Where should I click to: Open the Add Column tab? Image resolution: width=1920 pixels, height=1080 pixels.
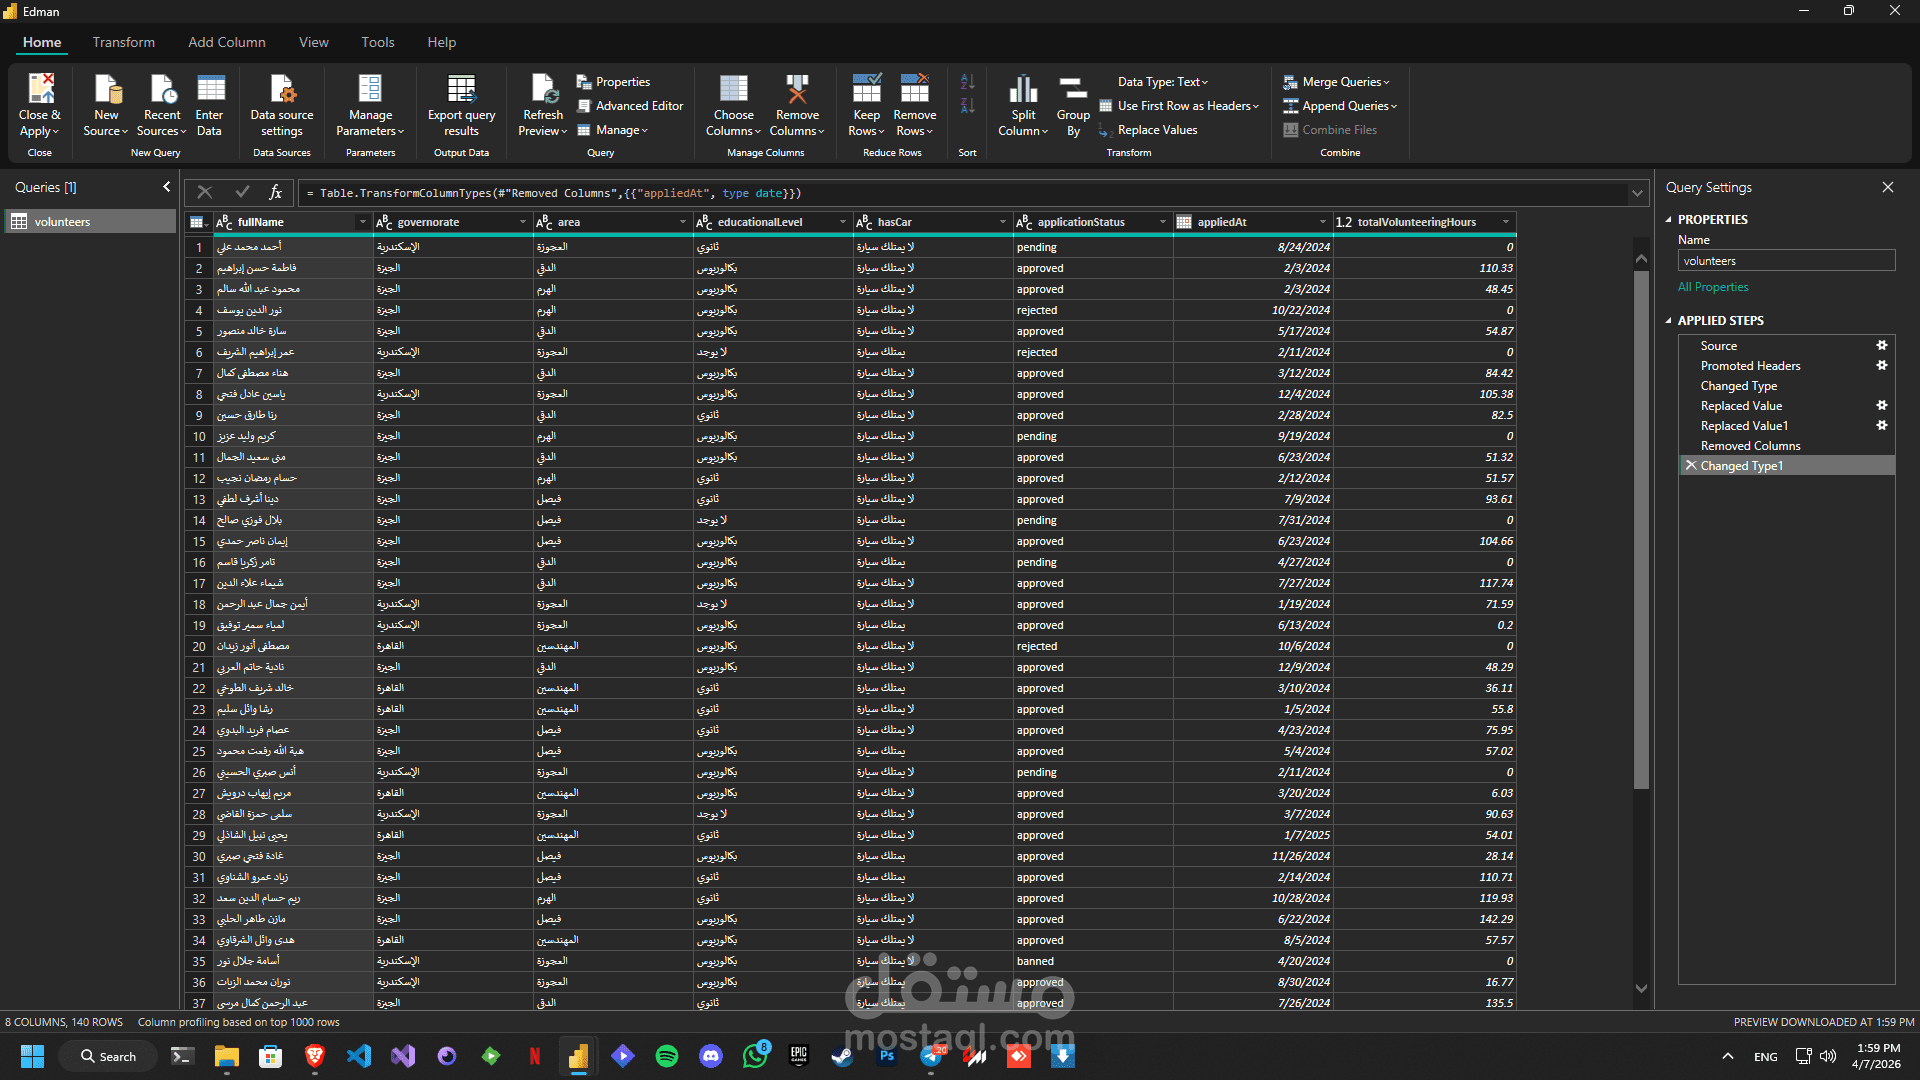[x=227, y=42]
